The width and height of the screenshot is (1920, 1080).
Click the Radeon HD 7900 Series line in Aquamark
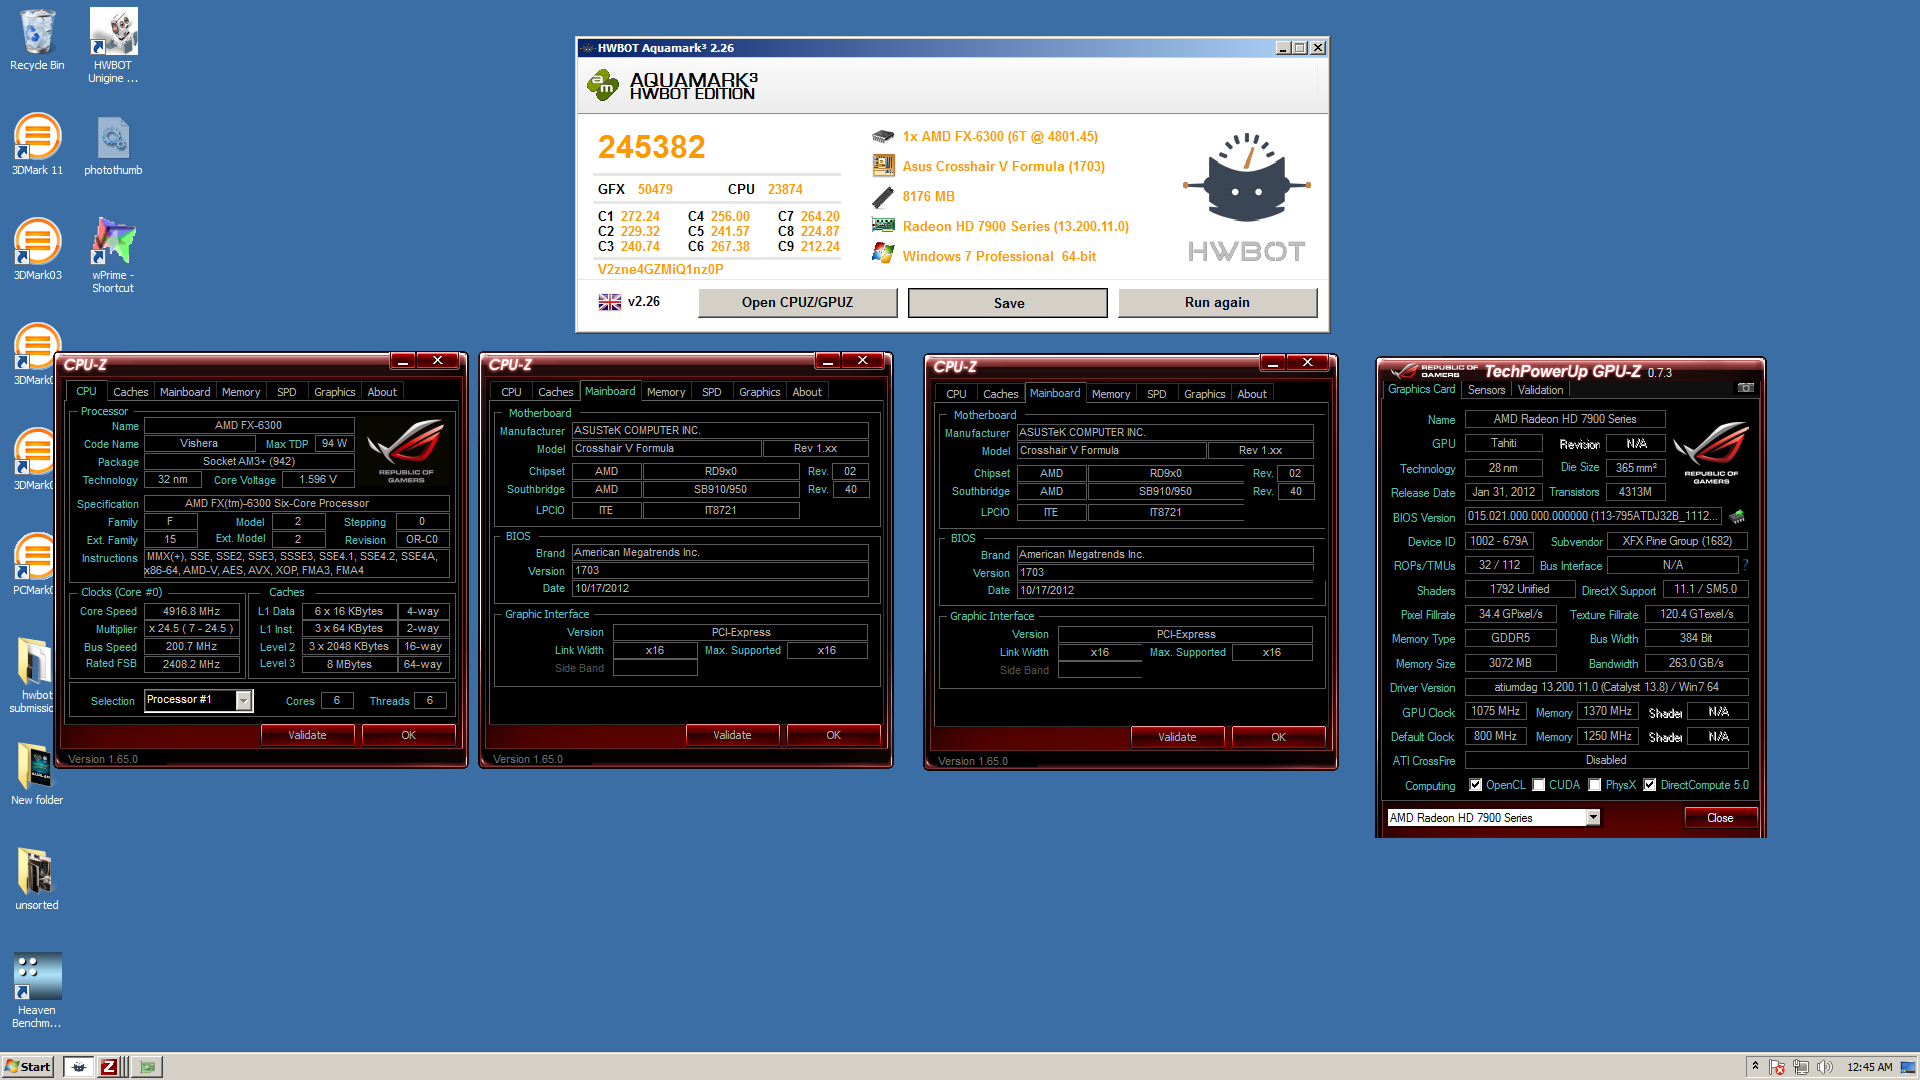(1015, 226)
